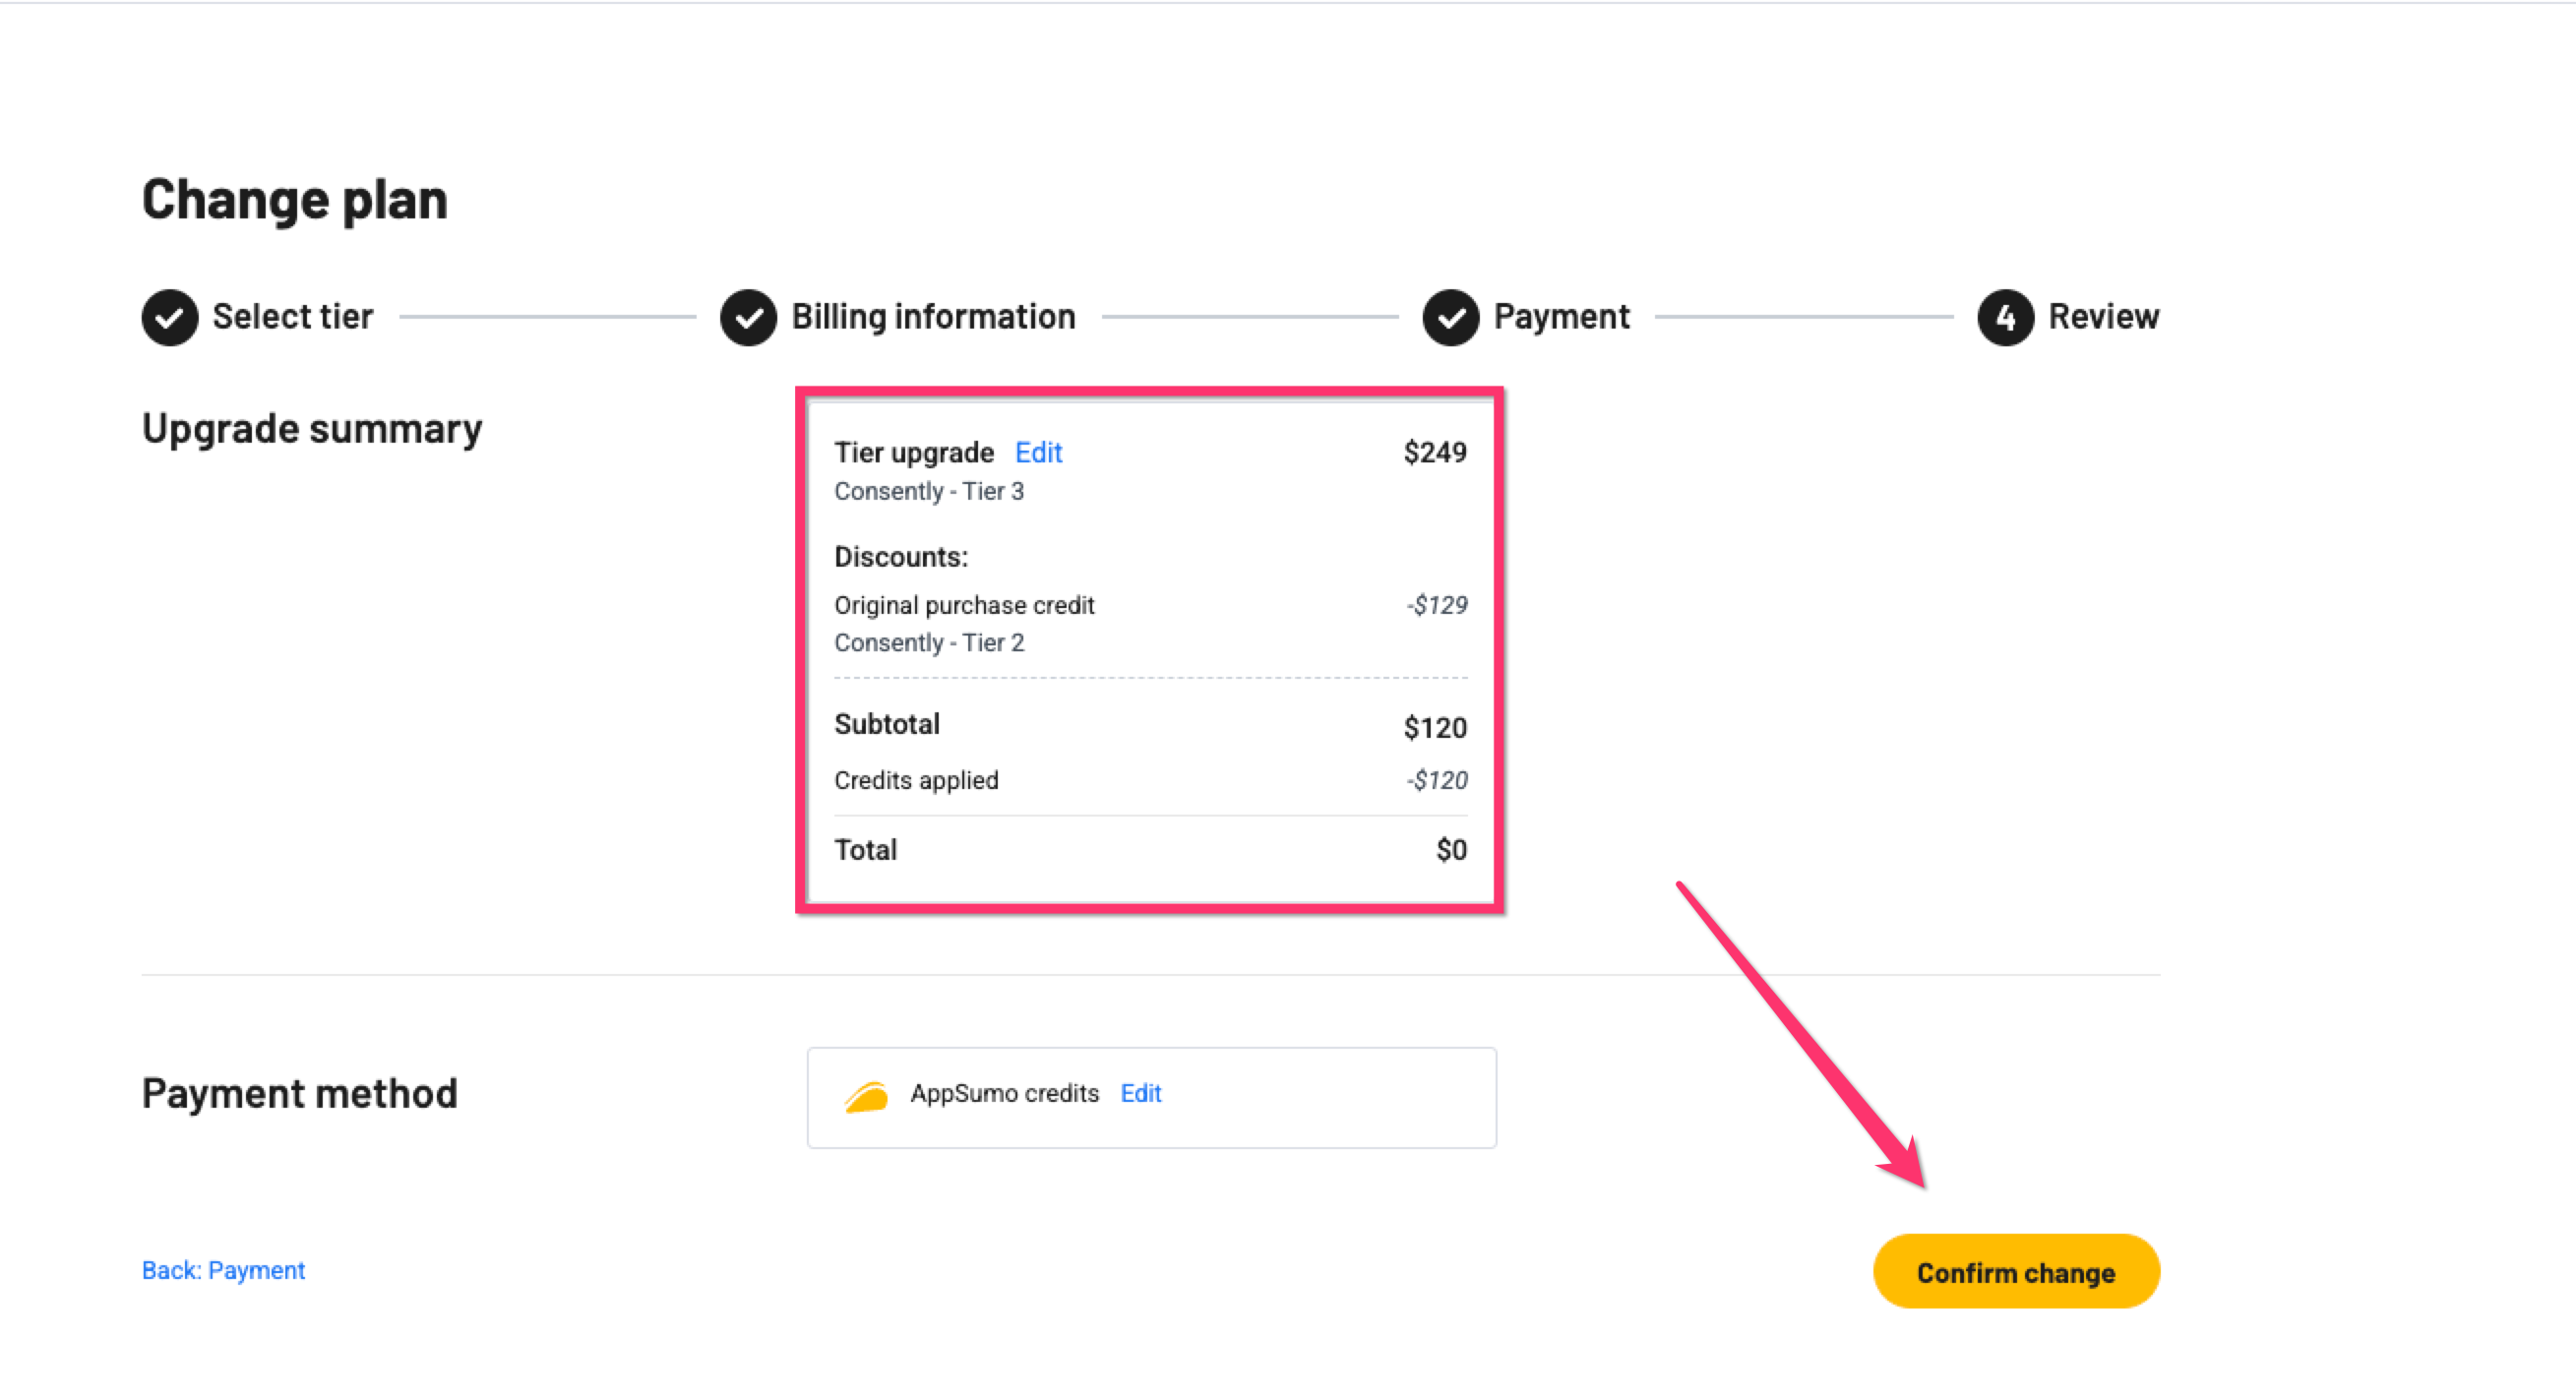This screenshot has height=1399, width=2576.
Task: Go to the Billing information step
Action: click(x=933, y=317)
